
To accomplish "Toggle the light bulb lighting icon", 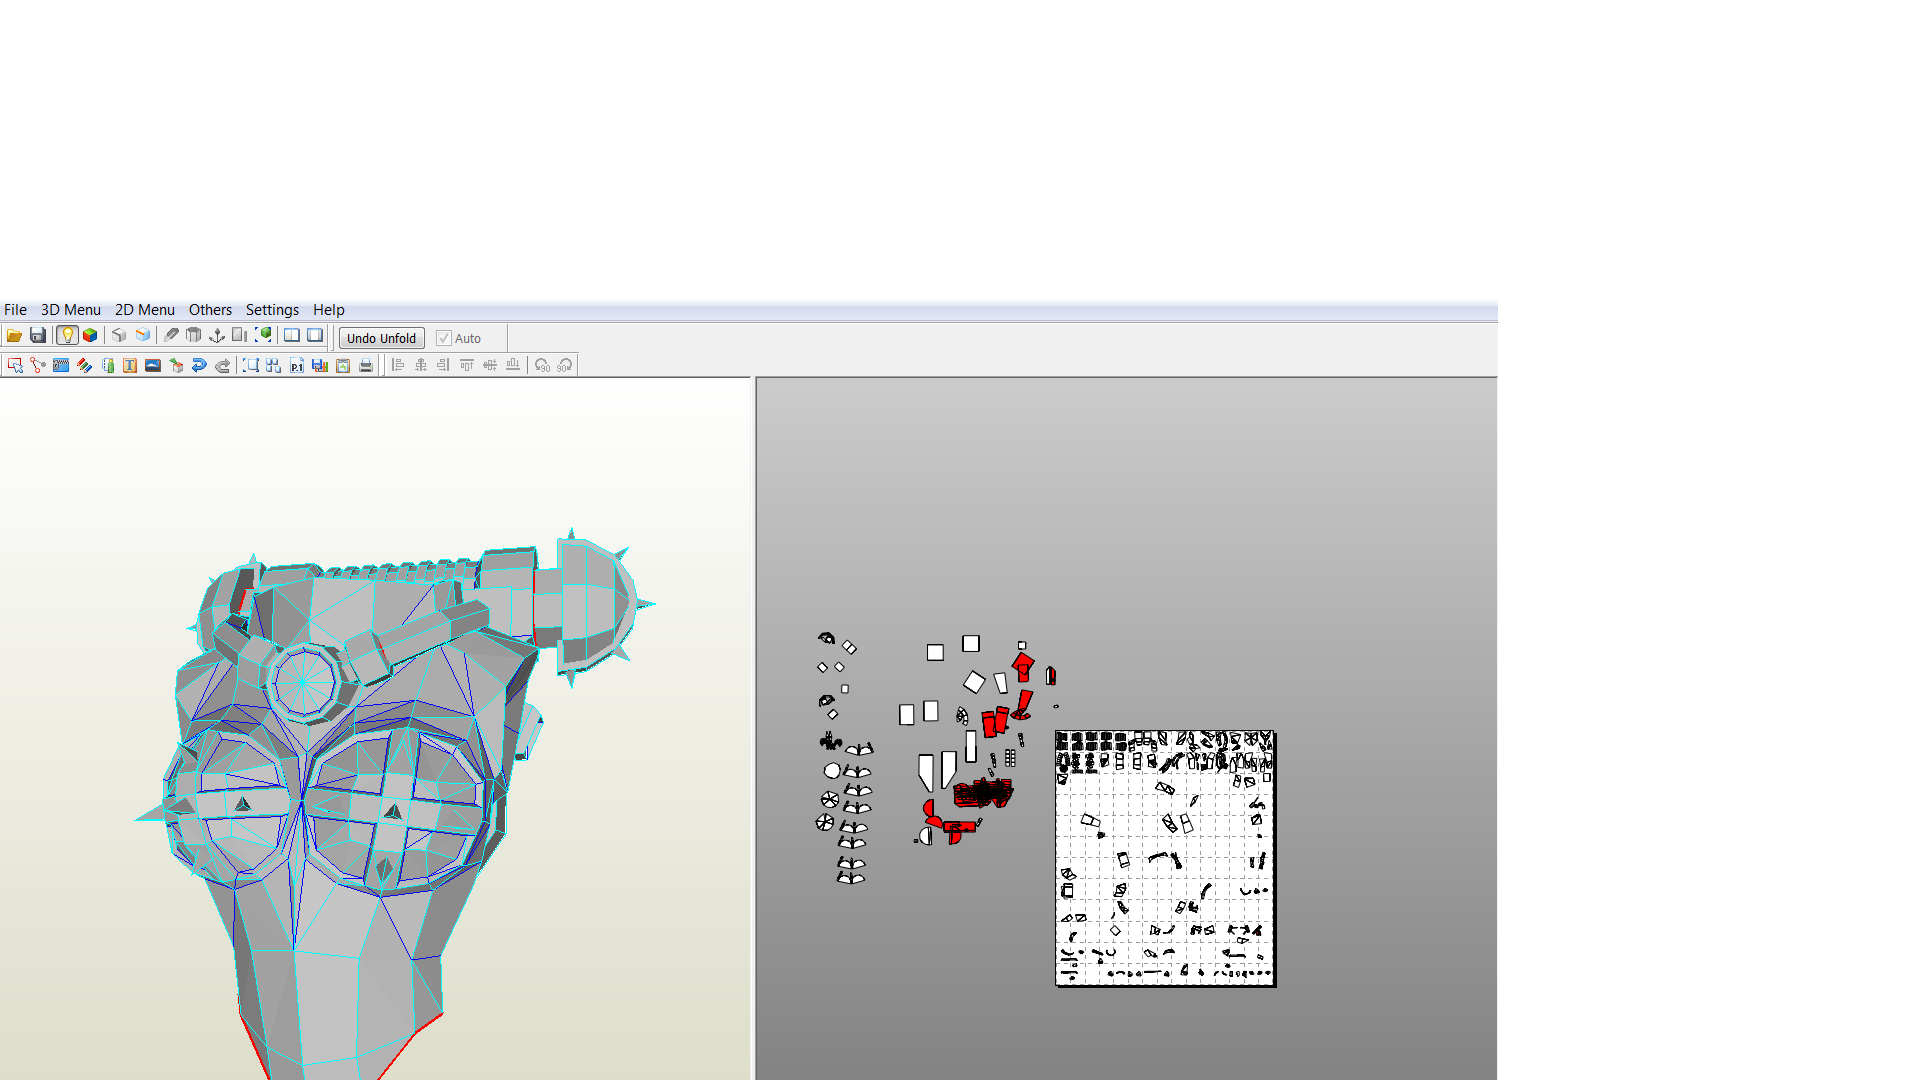I will tap(67, 336).
